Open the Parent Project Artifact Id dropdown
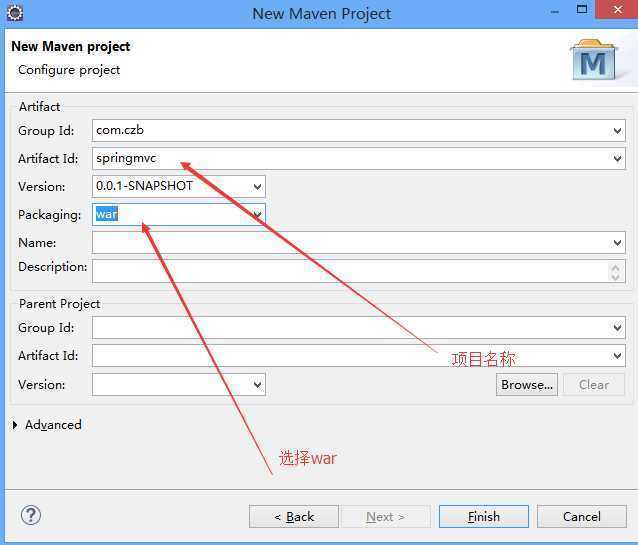 click(617, 355)
